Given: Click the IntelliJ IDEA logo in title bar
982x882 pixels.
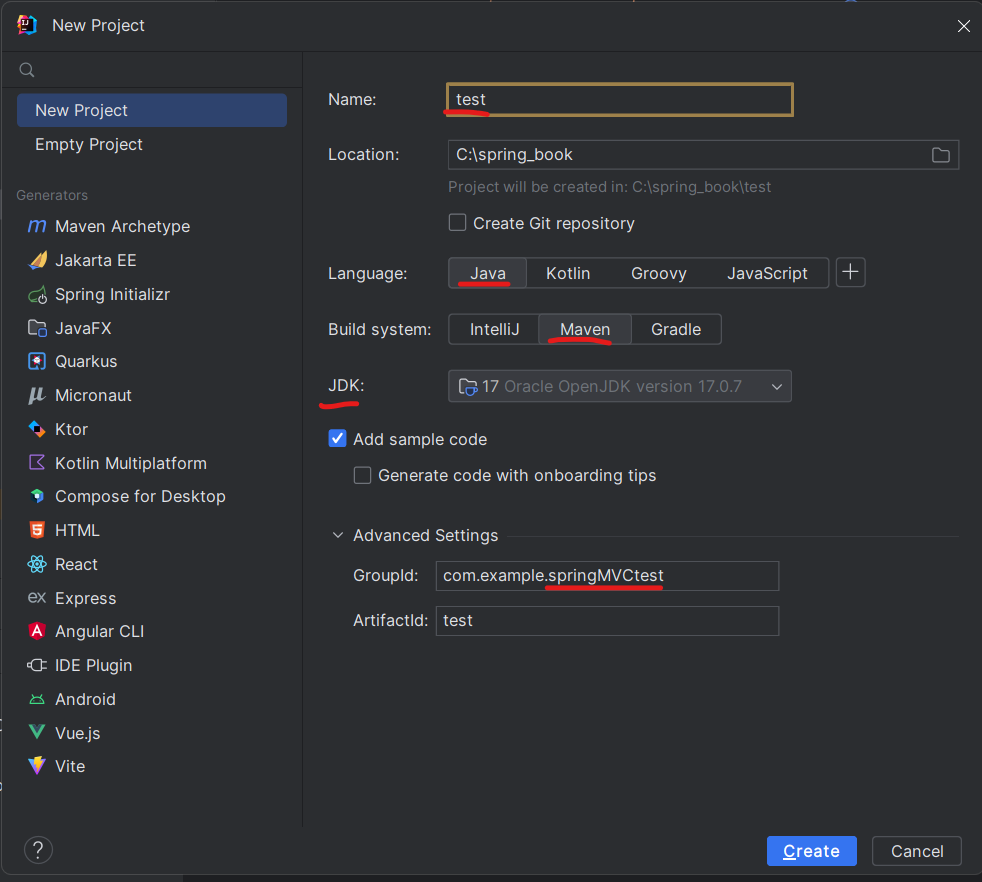Looking at the screenshot, I should [x=27, y=25].
